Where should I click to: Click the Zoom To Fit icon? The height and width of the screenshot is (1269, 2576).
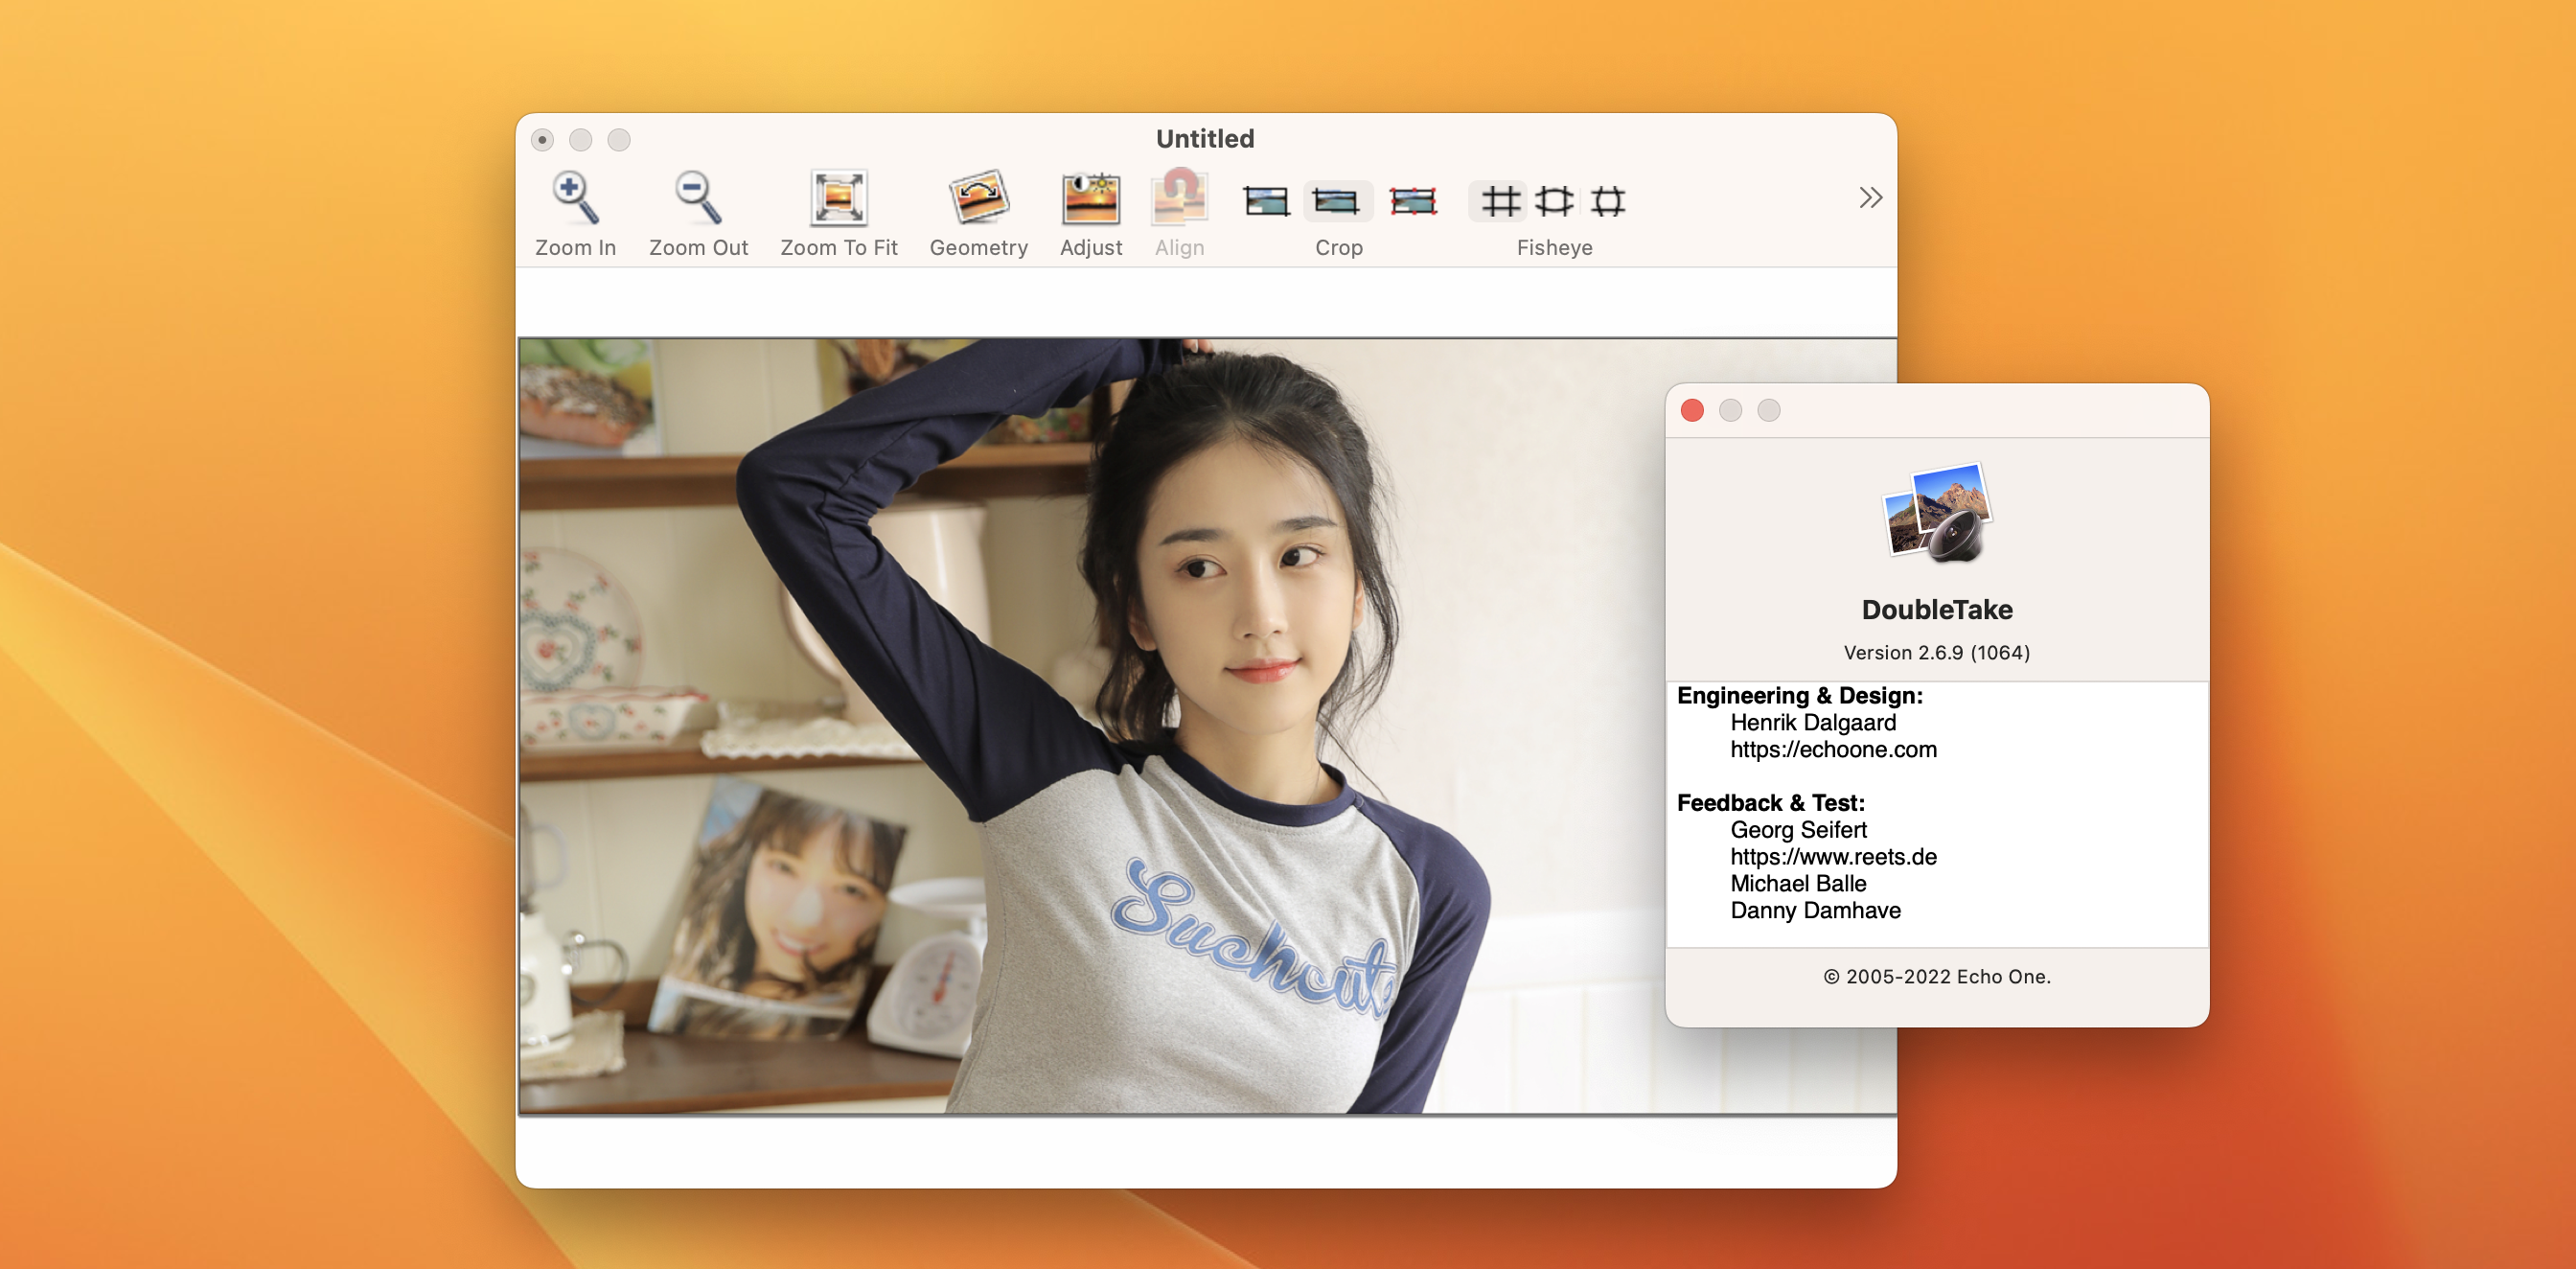838,198
